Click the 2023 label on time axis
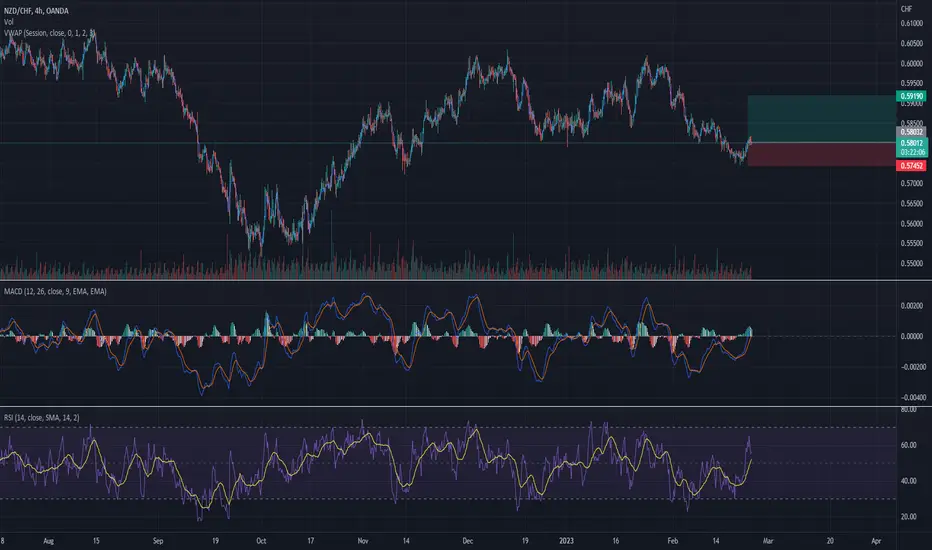932x550 pixels. point(566,540)
